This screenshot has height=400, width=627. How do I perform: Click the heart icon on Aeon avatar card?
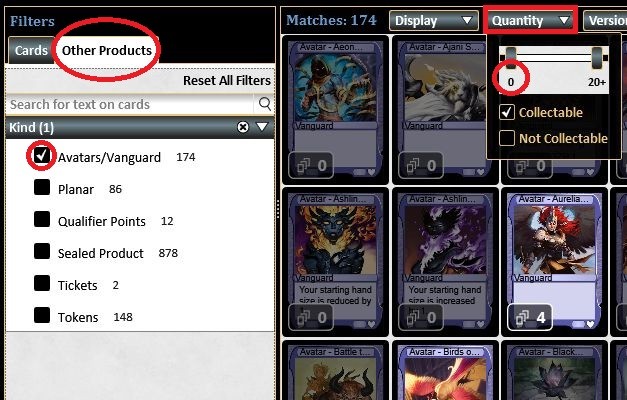[x=371, y=172]
